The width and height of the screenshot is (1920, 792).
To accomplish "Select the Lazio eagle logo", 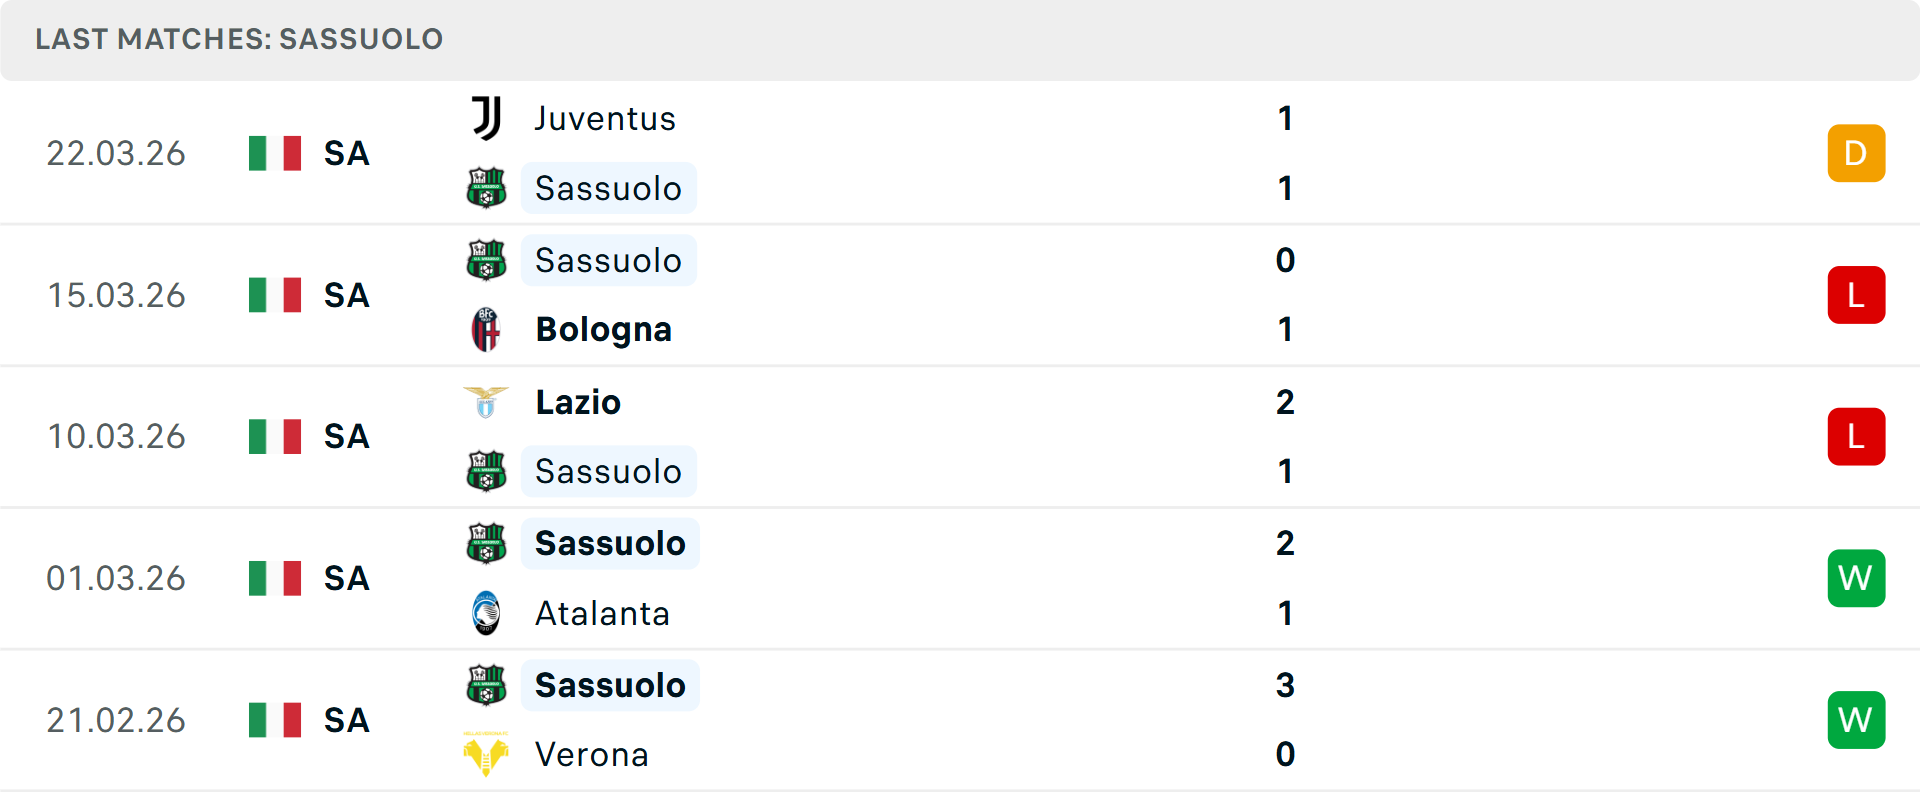I will pyautogui.click(x=486, y=402).
